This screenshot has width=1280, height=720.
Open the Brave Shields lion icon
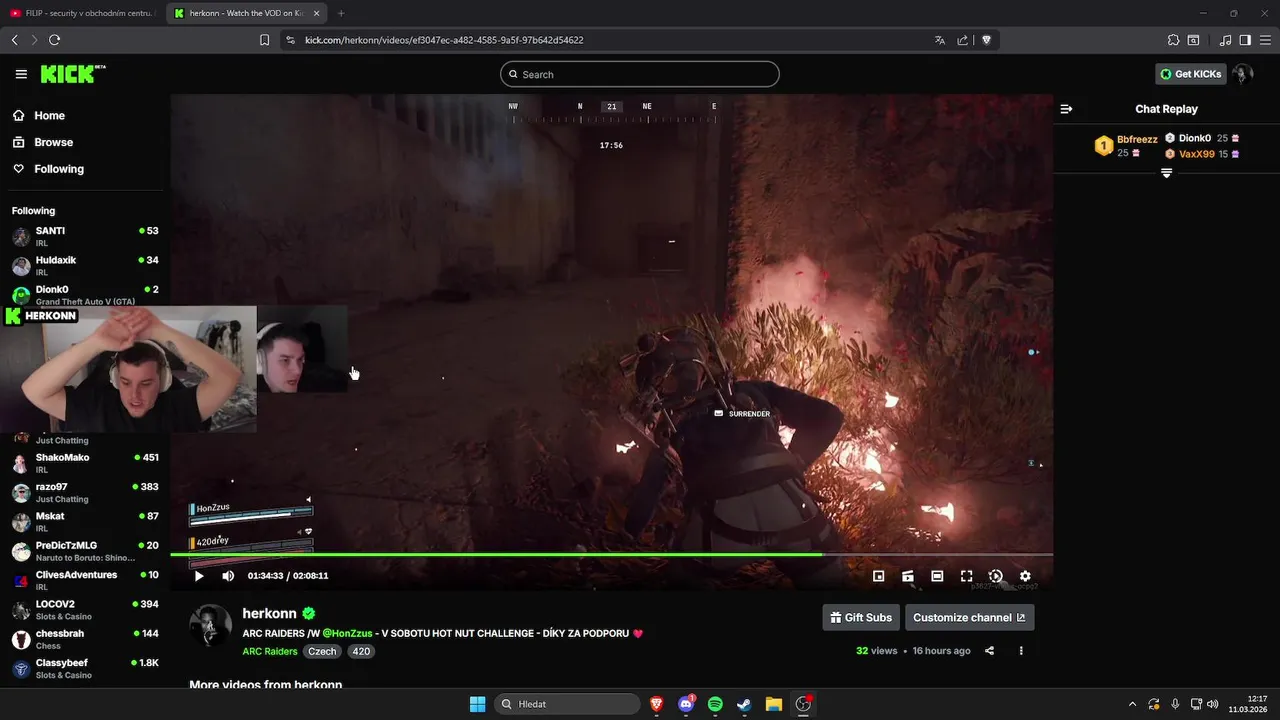tap(986, 40)
